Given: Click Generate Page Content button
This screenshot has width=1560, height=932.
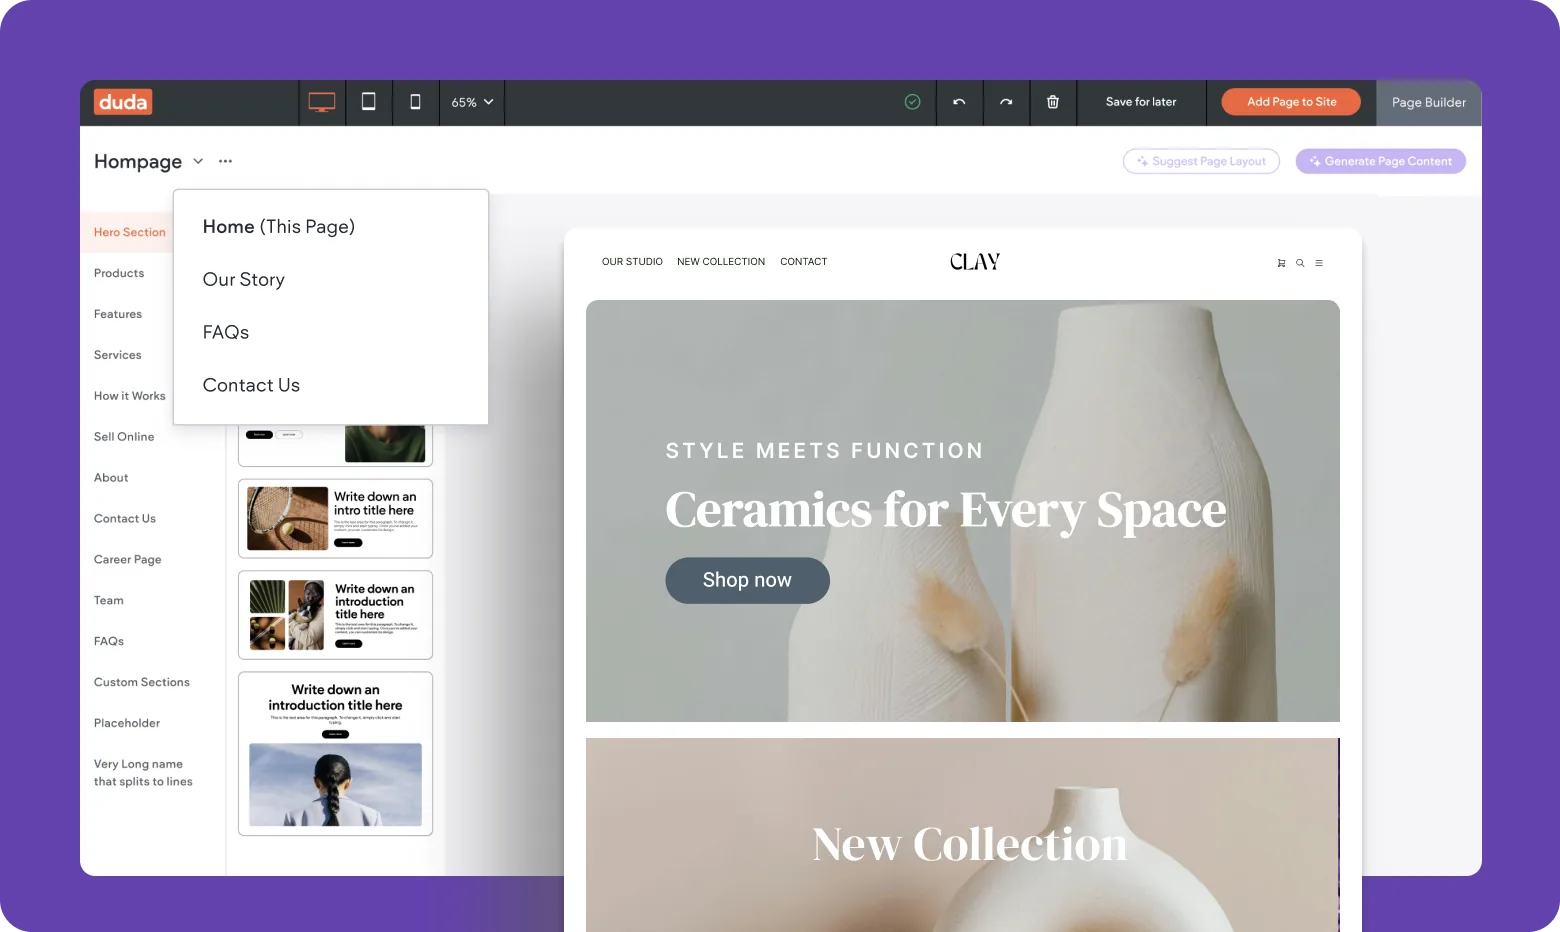Looking at the screenshot, I should coord(1381,161).
